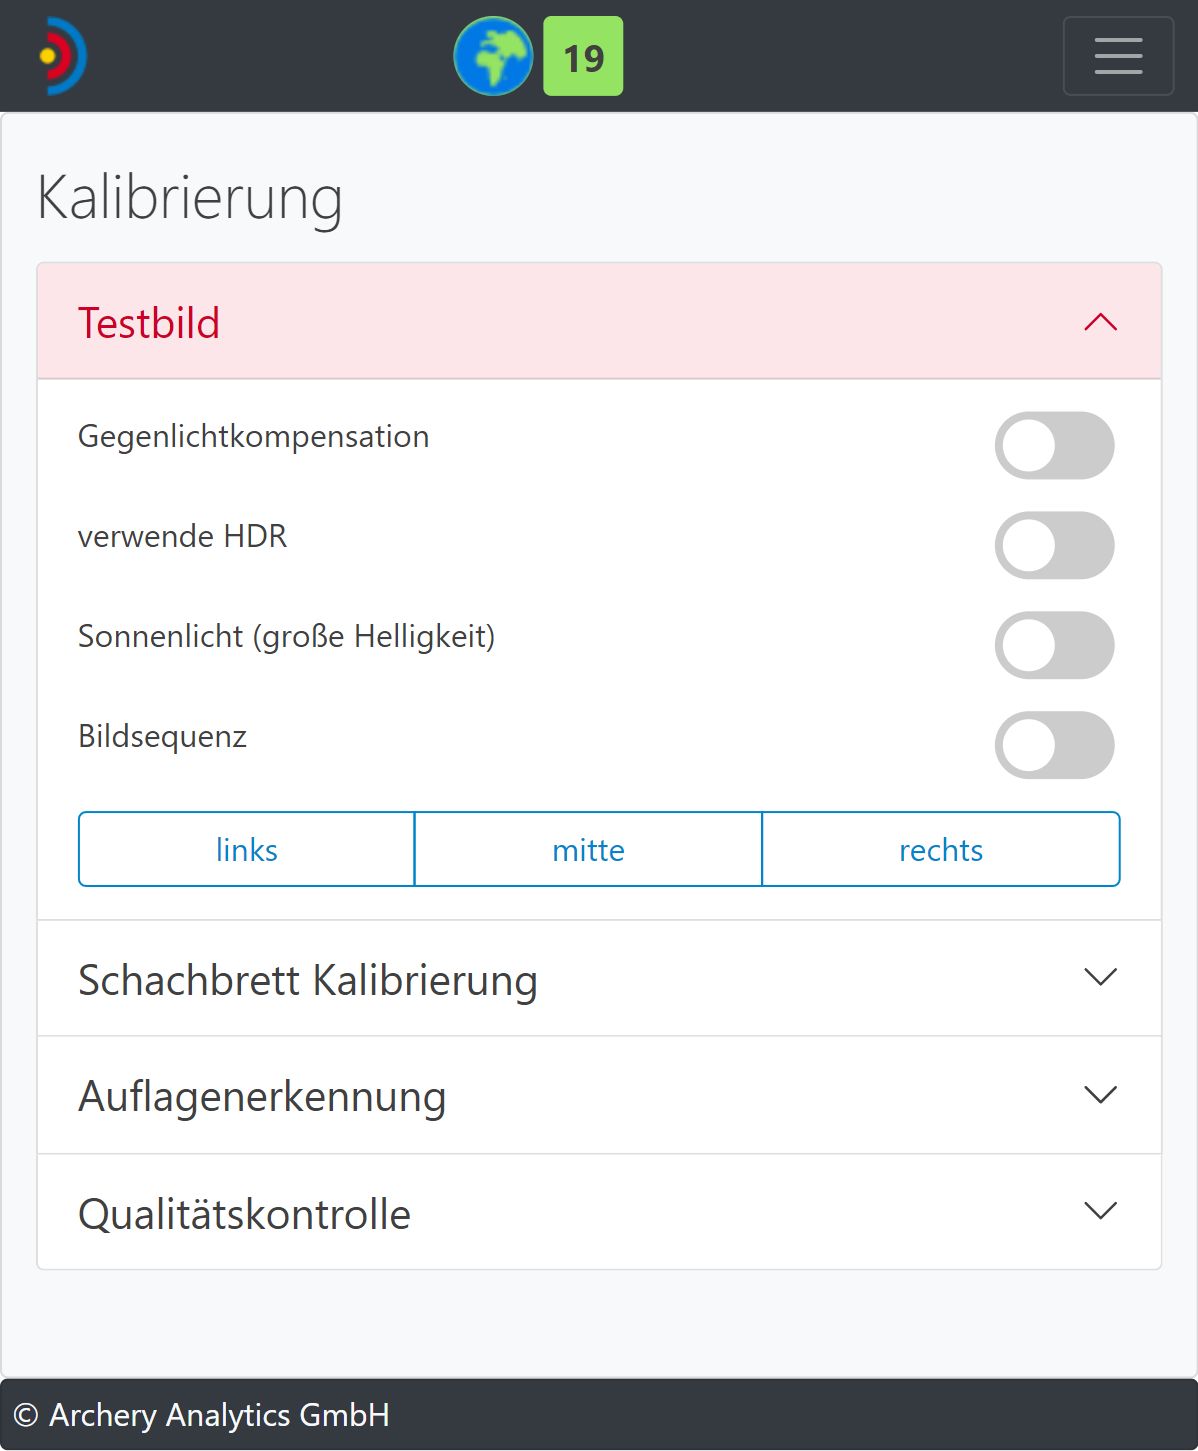Click the globe icon in header
The width and height of the screenshot is (1198, 1451).
pyautogui.click(x=493, y=56)
